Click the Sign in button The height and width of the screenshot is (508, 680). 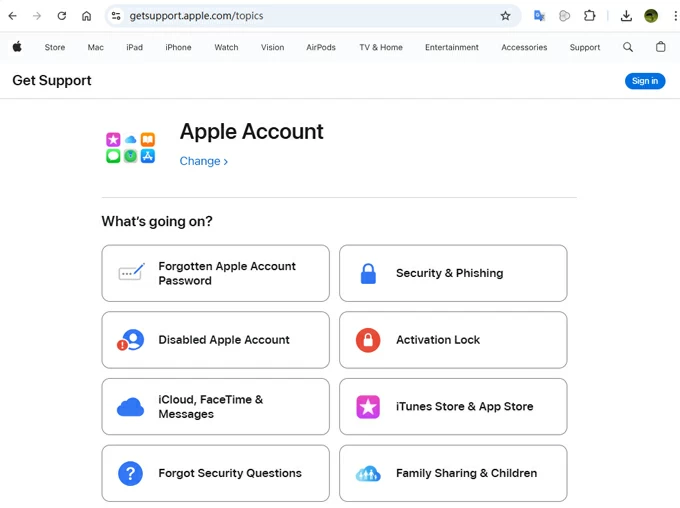(x=645, y=81)
